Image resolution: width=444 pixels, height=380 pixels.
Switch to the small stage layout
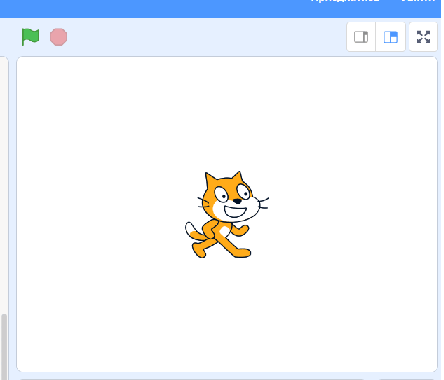361,37
